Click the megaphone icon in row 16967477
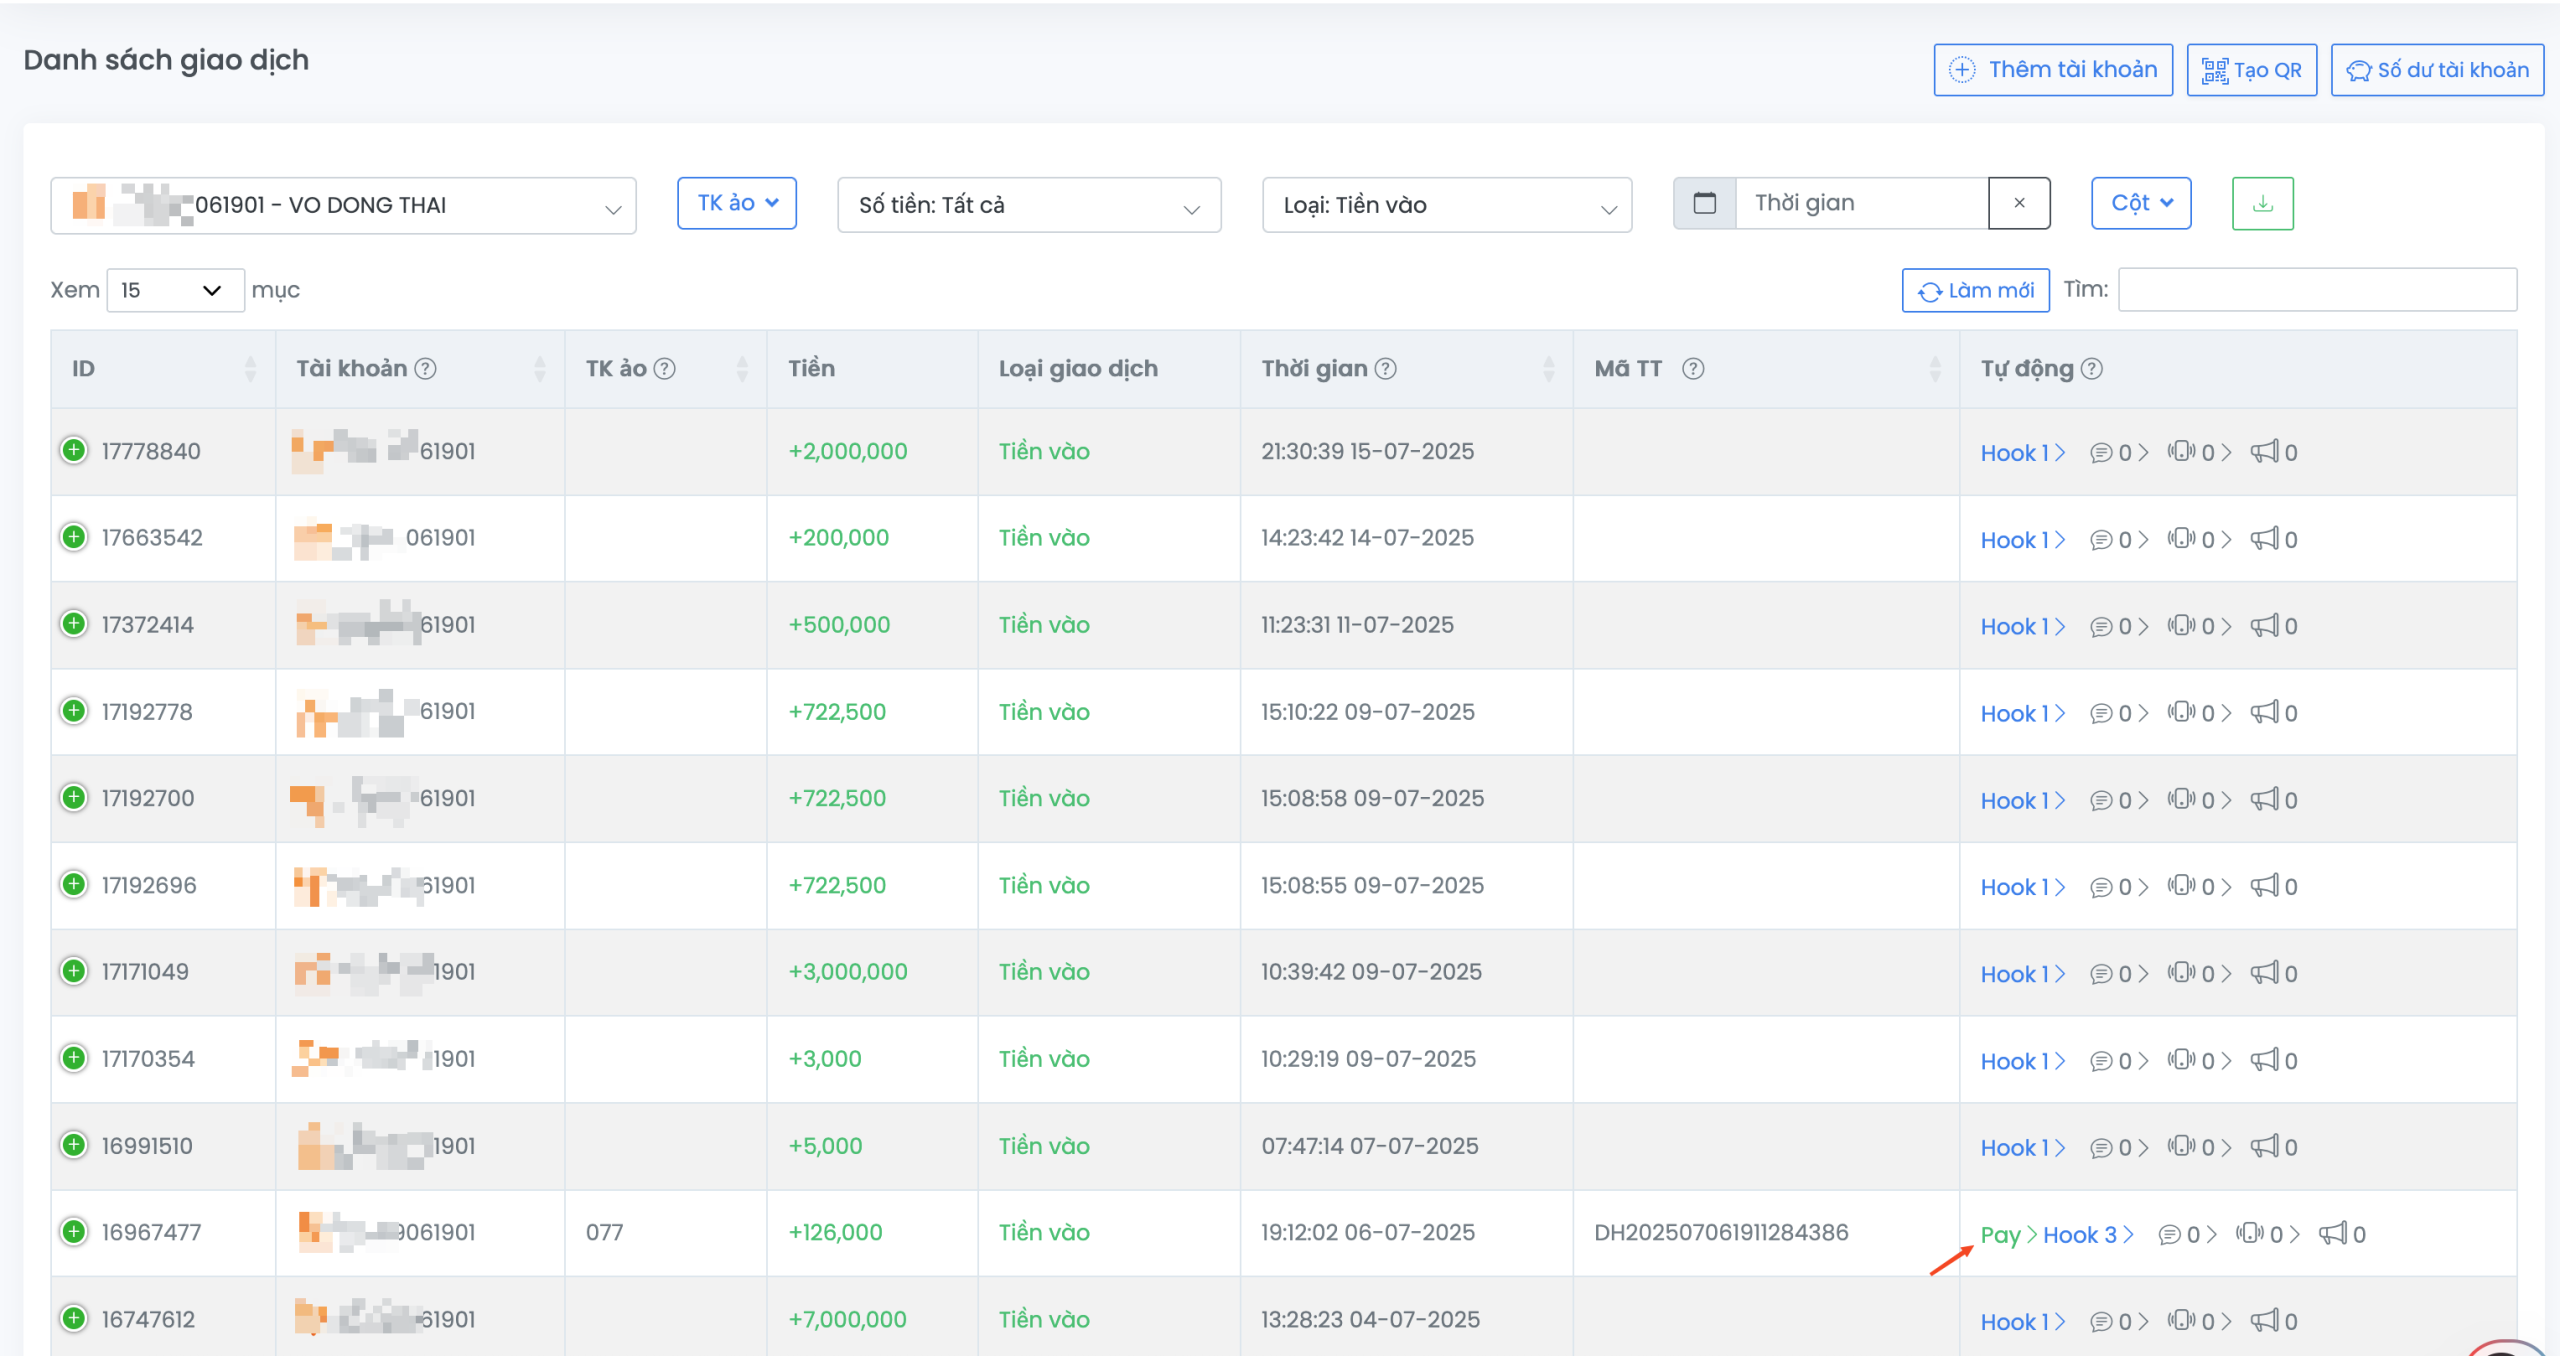Viewport: 2560px width, 1356px height. (x=2333, y=1233)
